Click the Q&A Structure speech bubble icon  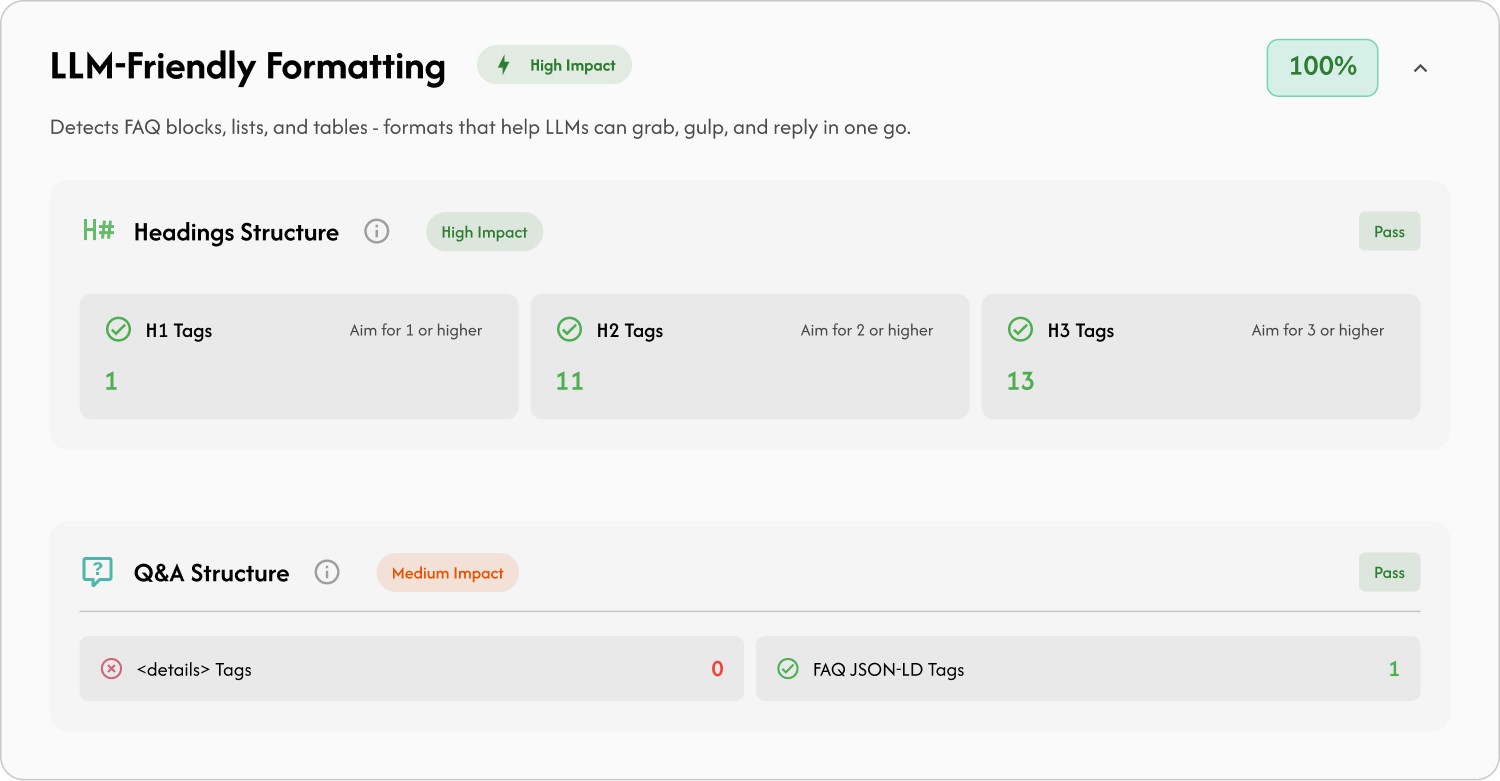[x=97, y=572]
